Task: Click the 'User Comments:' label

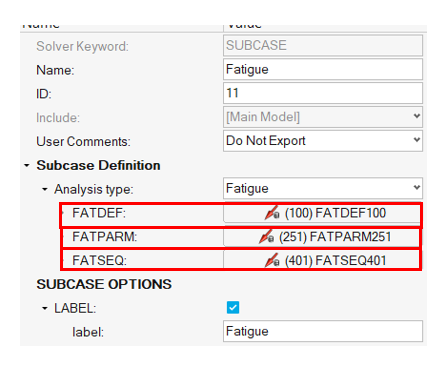Action: click(x=83, y=141)
